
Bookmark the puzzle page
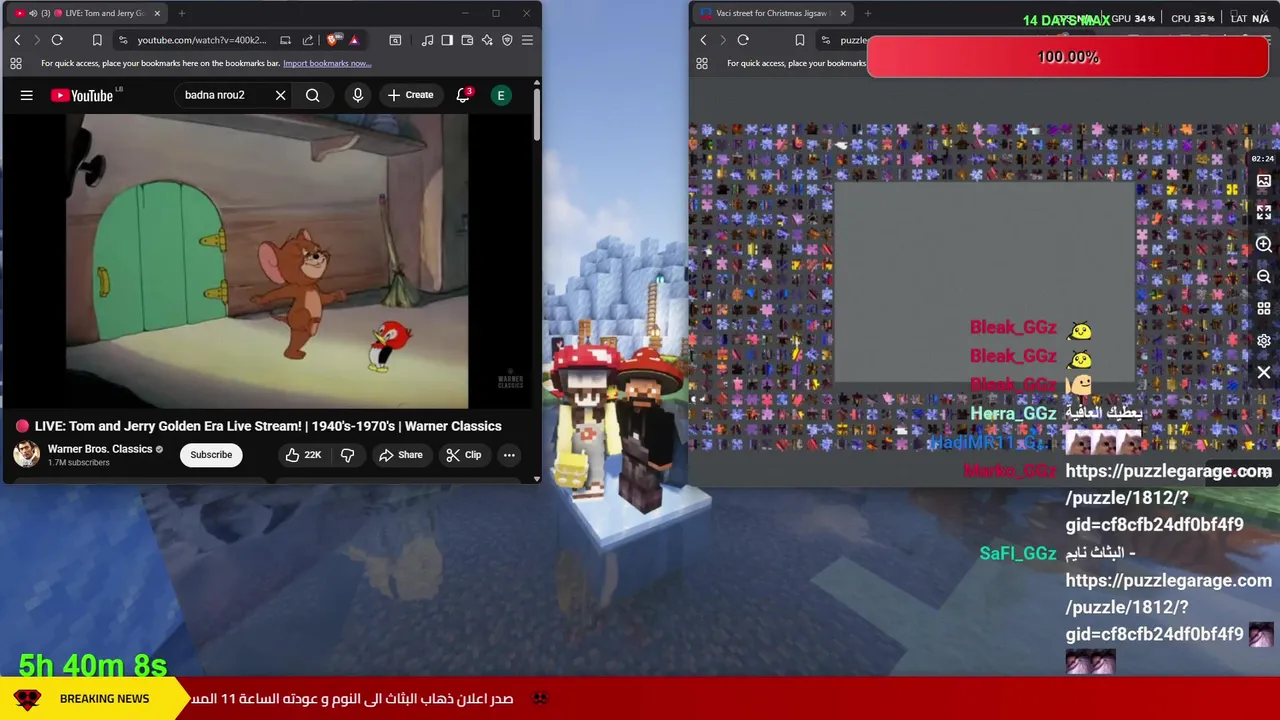coord(800,40)
